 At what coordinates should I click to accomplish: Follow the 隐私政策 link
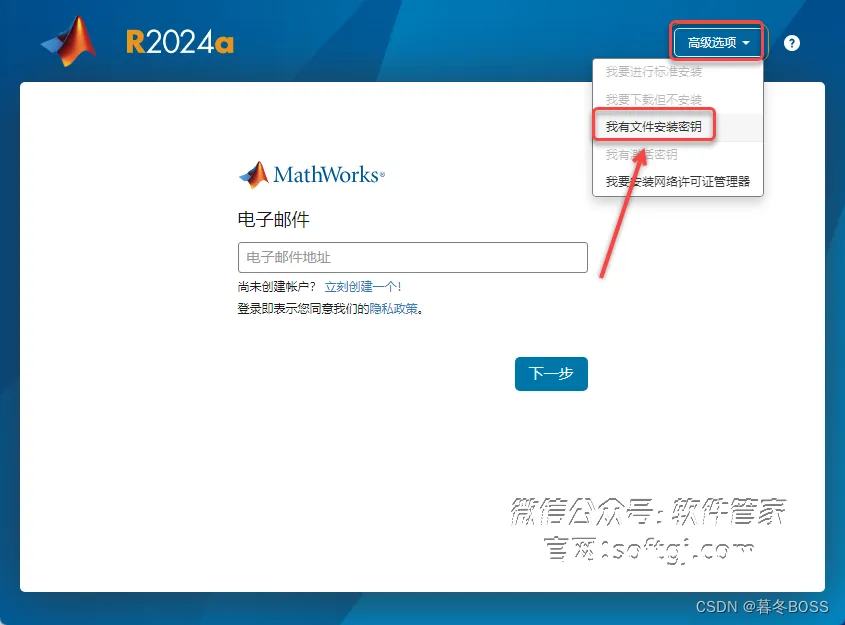[x=394, y=309]
